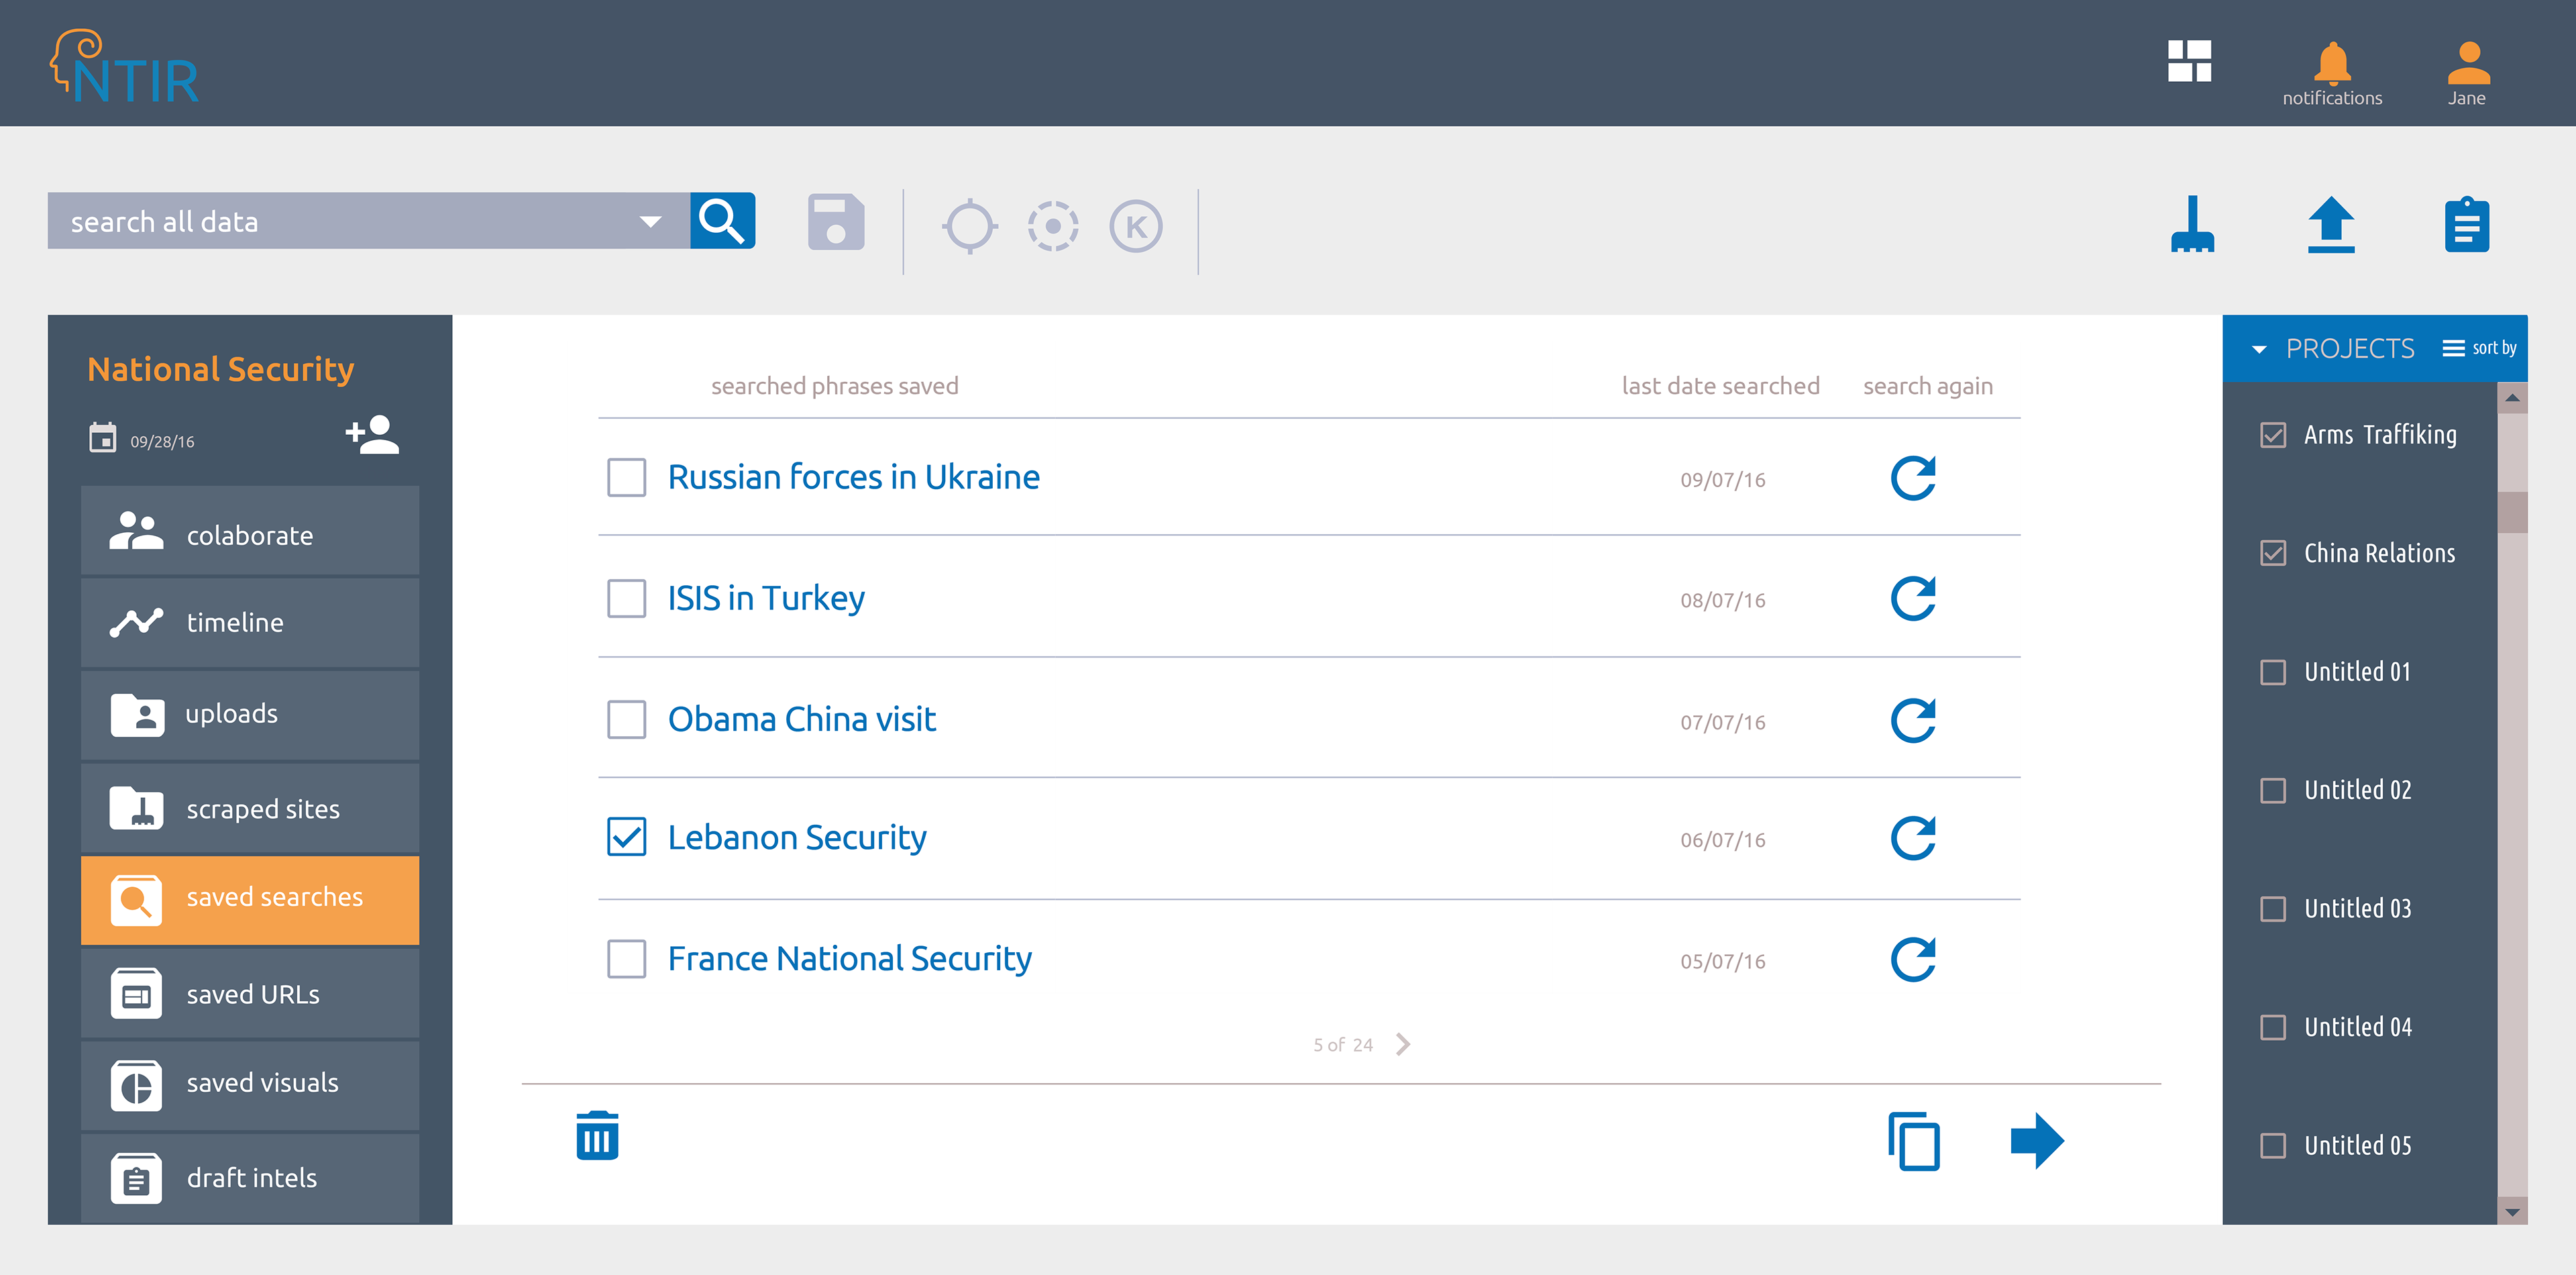2576x1275 pixels.
Task: Click the calendar icon beside 09/28/16
Action: pos(102,438)
